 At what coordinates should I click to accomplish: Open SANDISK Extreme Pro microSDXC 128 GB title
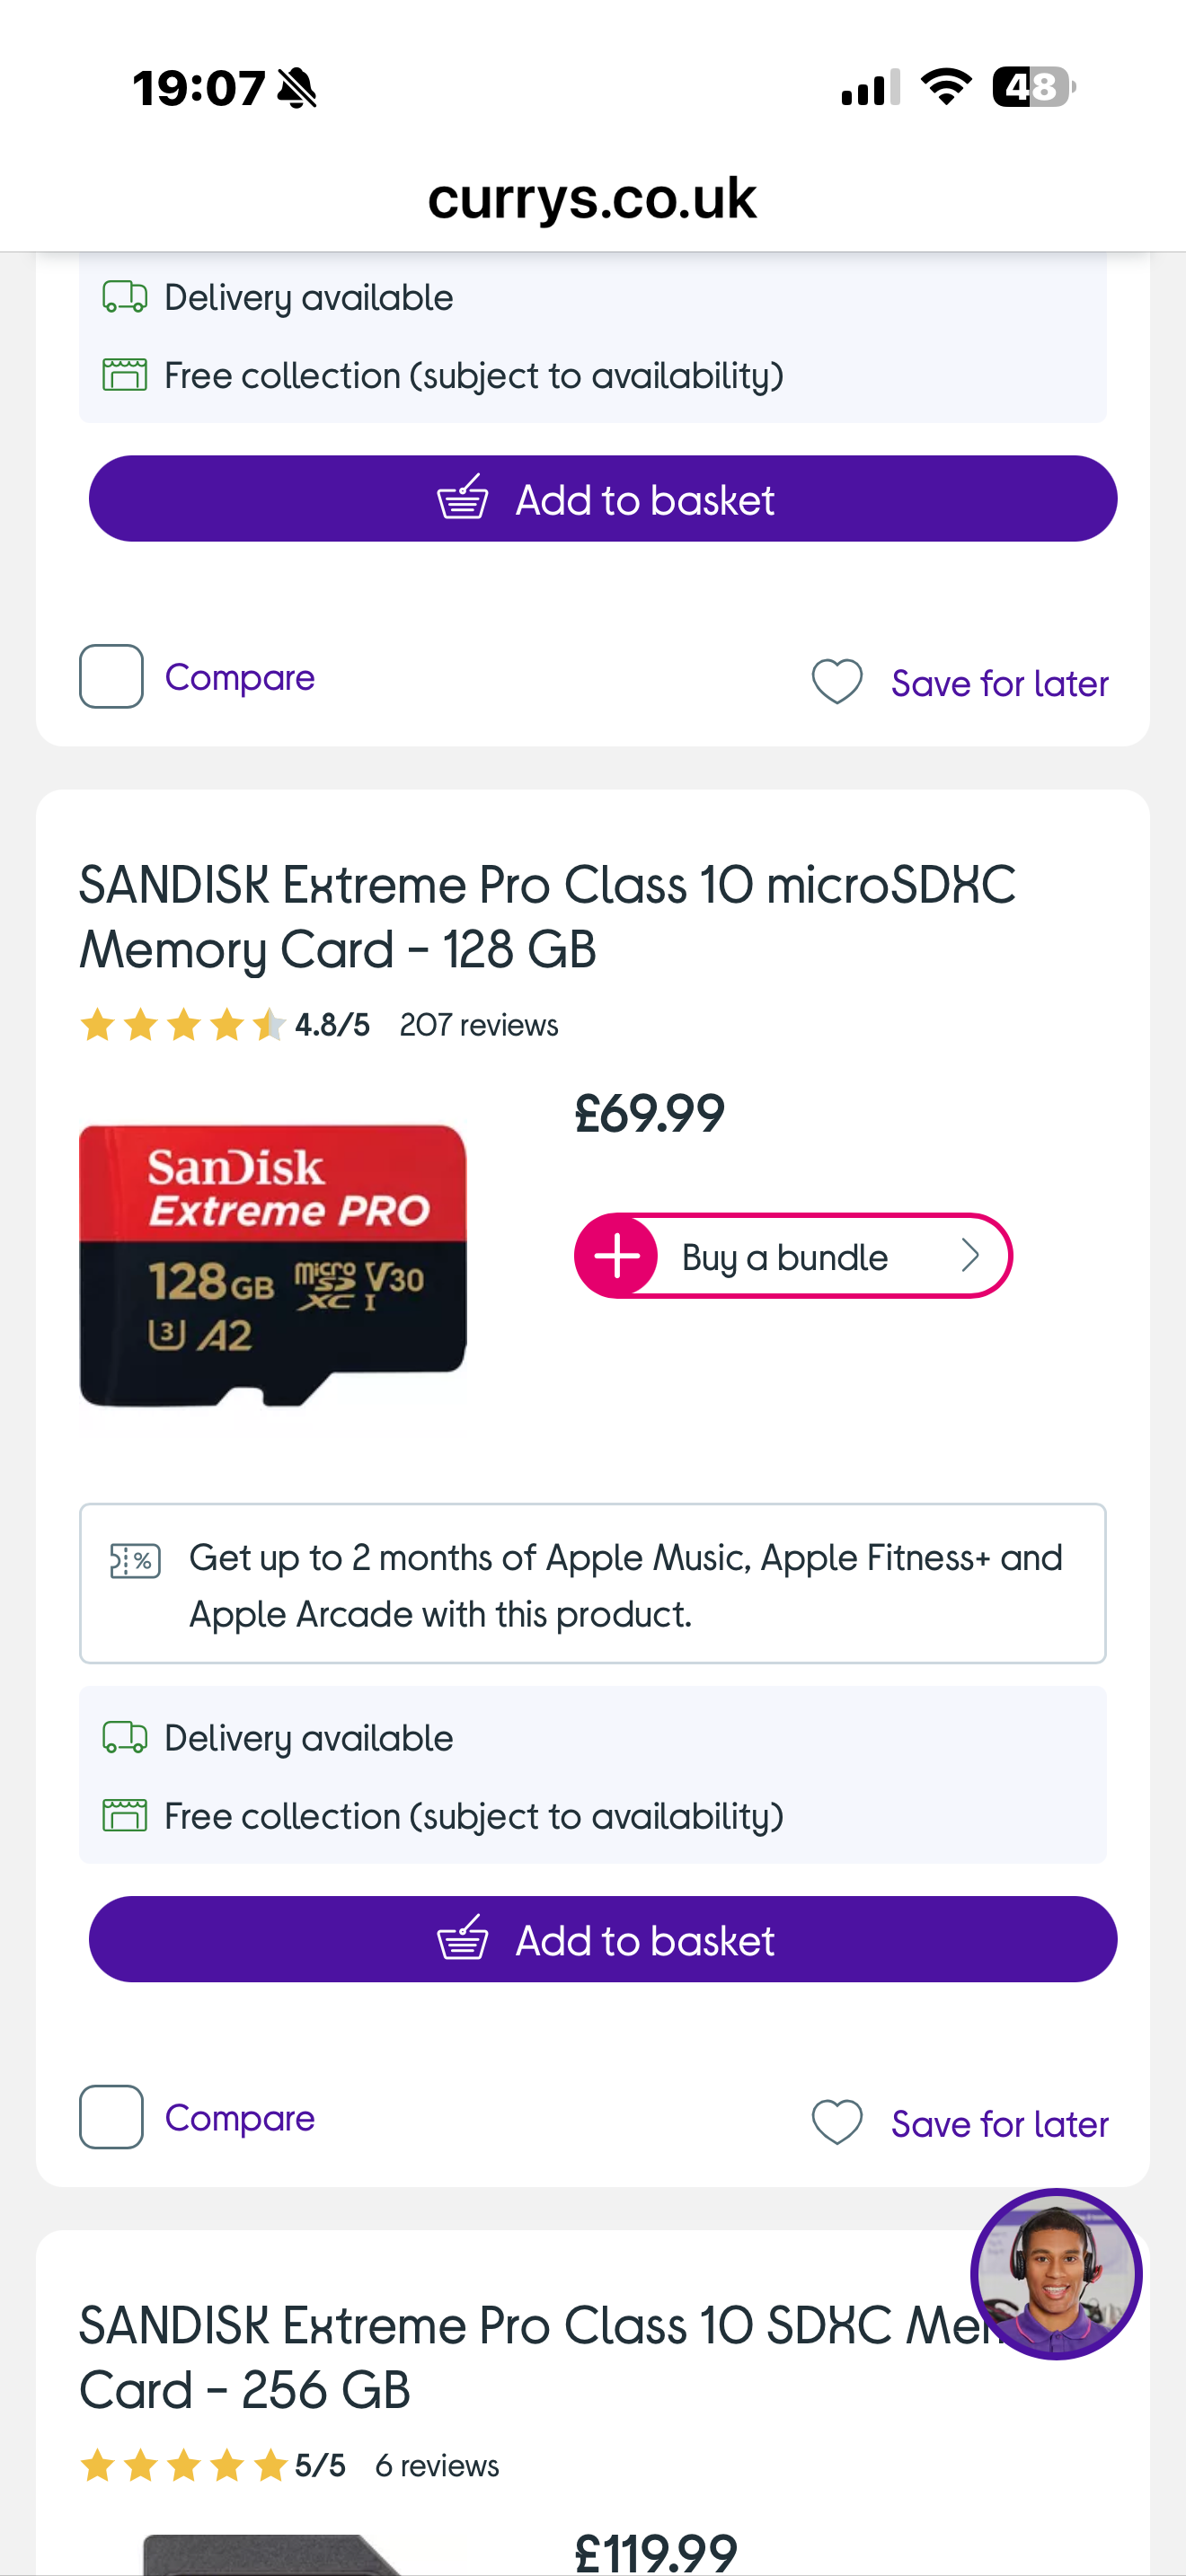pyautogui.click(x=547, y=917)
